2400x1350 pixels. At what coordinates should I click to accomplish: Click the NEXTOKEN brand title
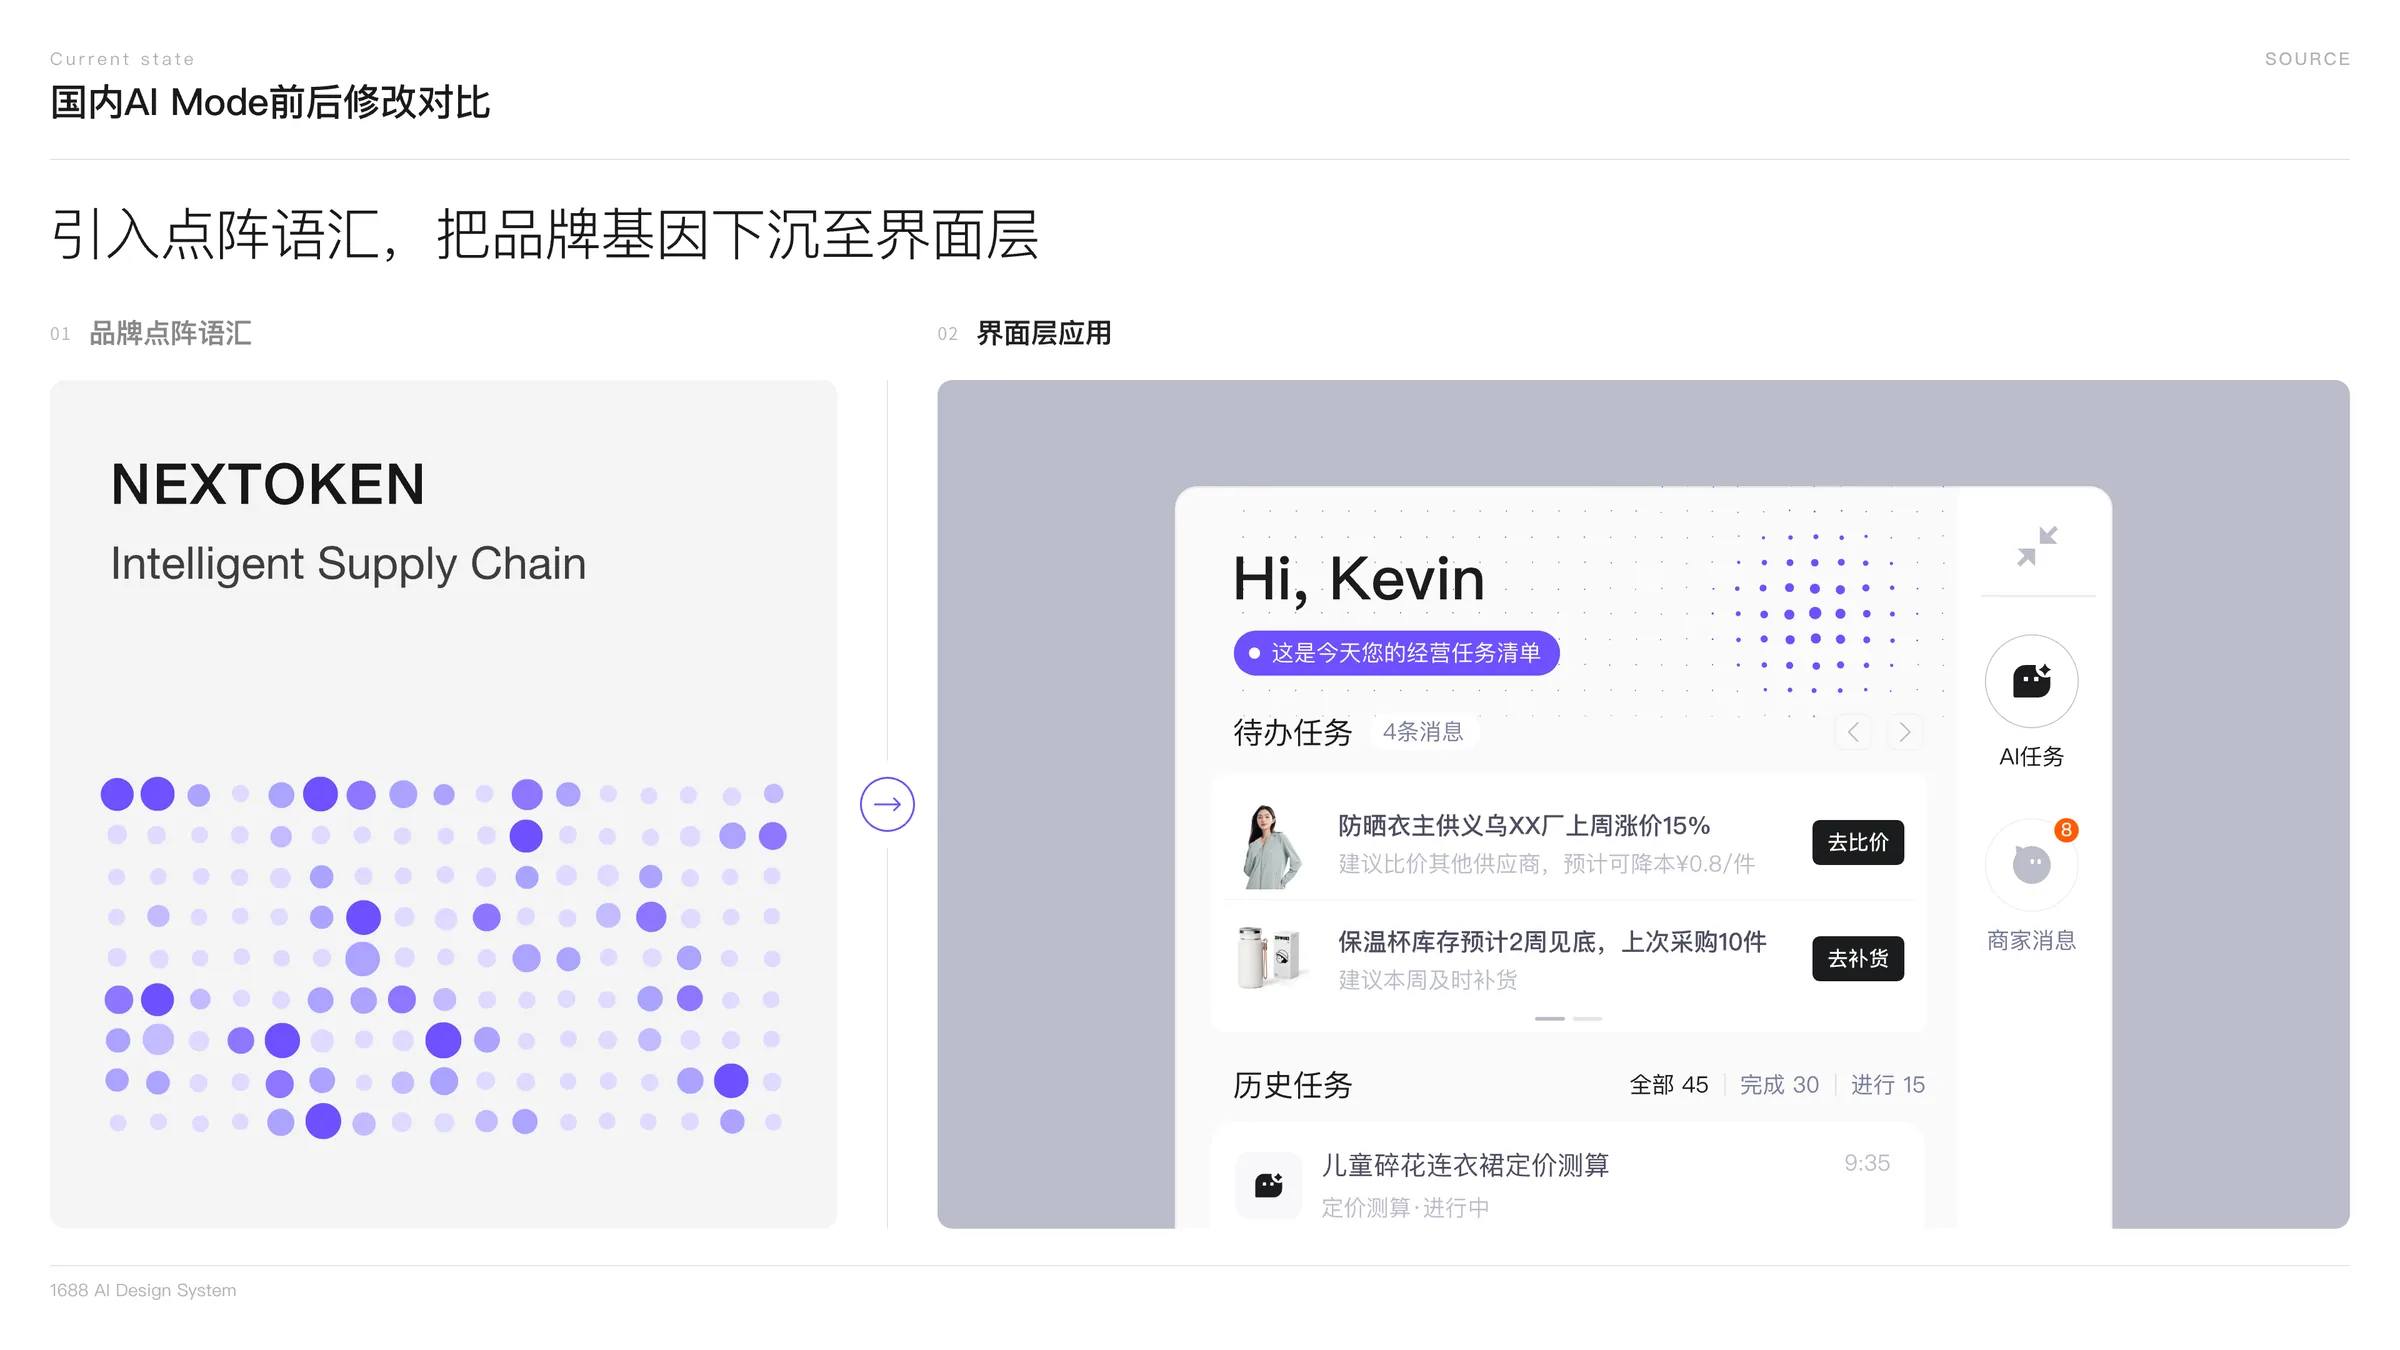tap(268, 485)
